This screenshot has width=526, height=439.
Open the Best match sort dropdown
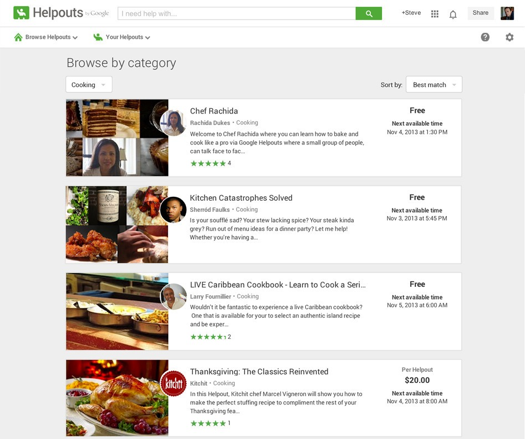434,85
